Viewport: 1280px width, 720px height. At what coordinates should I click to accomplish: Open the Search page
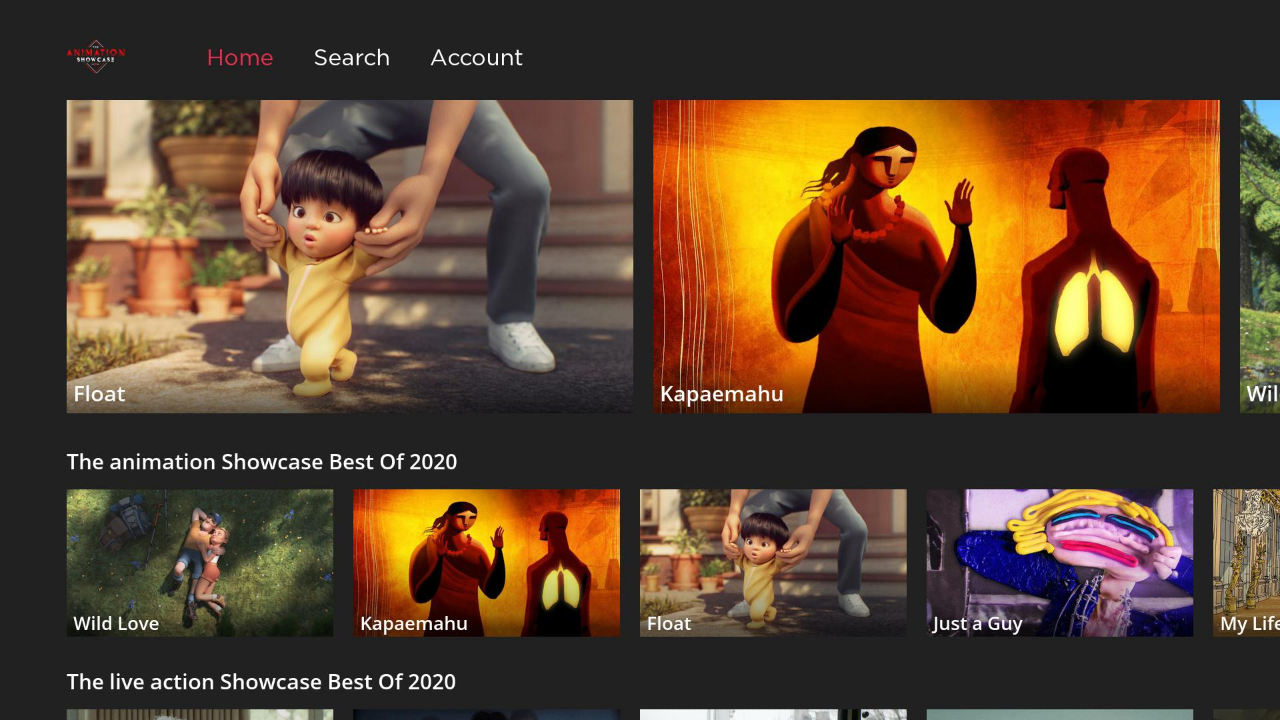pos(352,57)
